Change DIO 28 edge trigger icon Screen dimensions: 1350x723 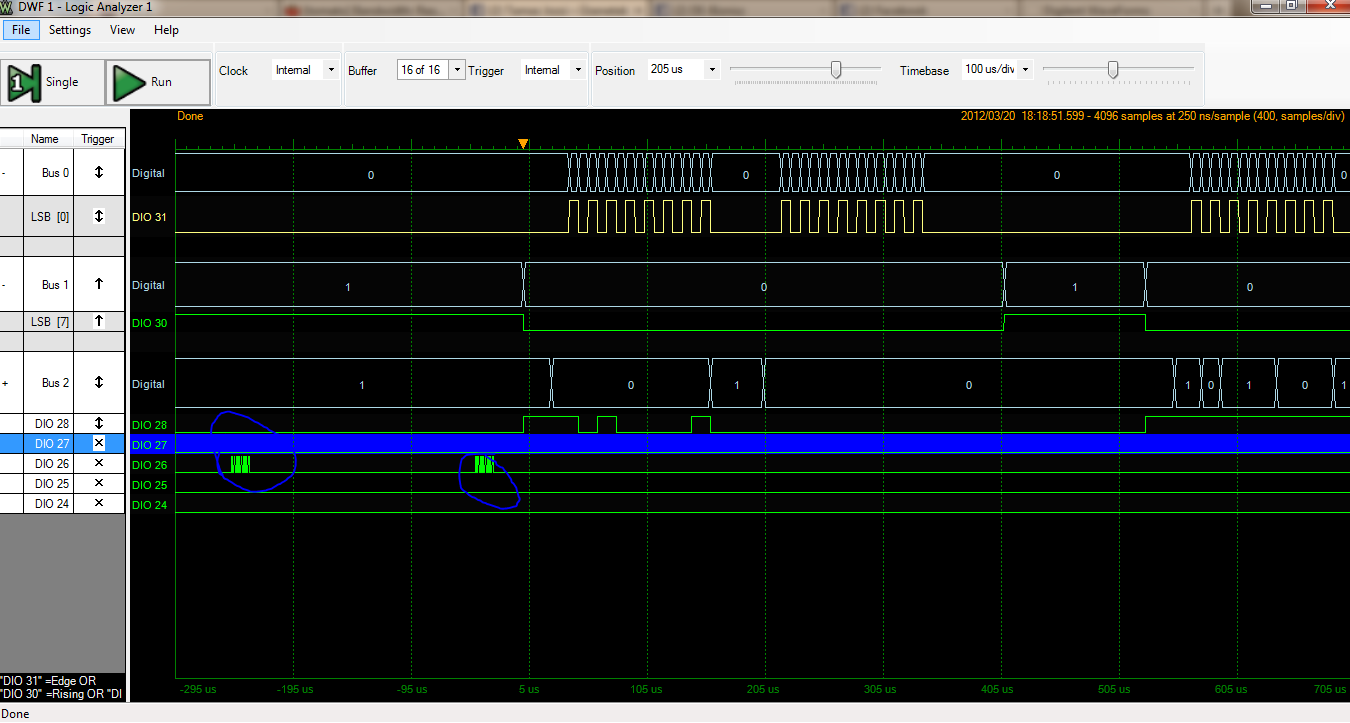coord(99,424)
